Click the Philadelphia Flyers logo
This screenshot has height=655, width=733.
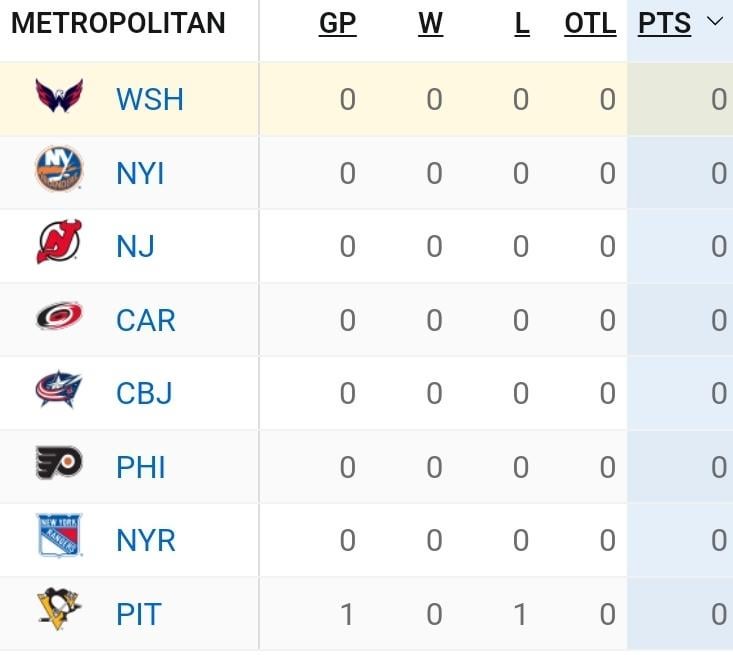(x=59, y=463)
